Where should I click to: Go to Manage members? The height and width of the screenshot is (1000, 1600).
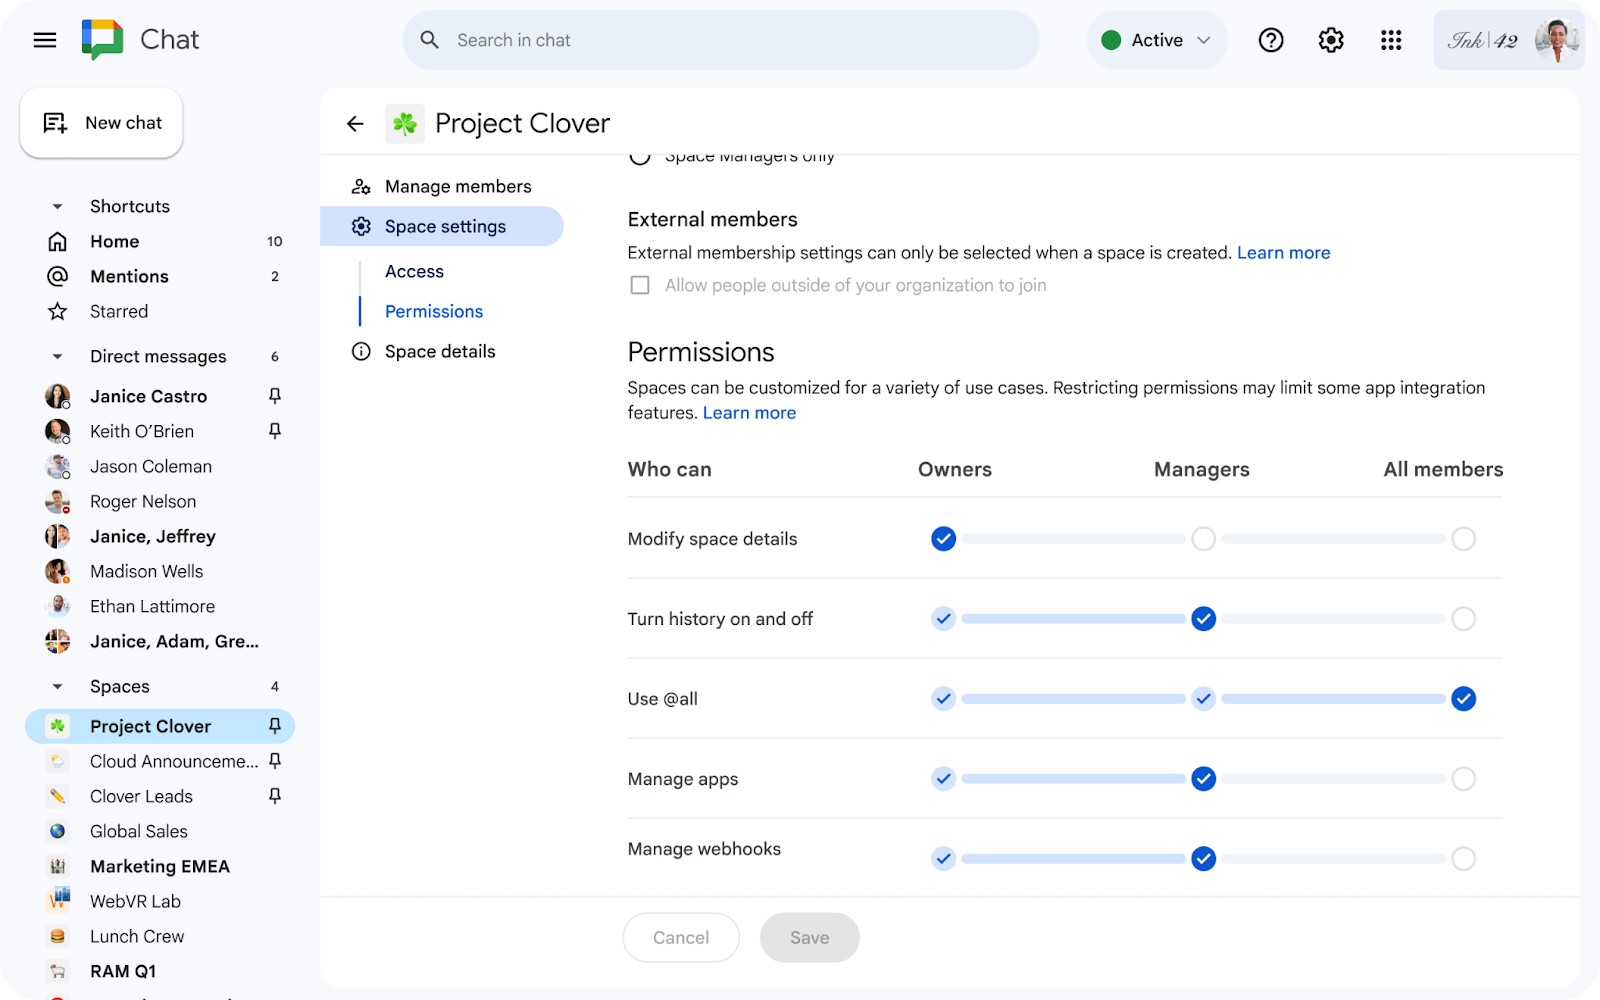point(457,187)
